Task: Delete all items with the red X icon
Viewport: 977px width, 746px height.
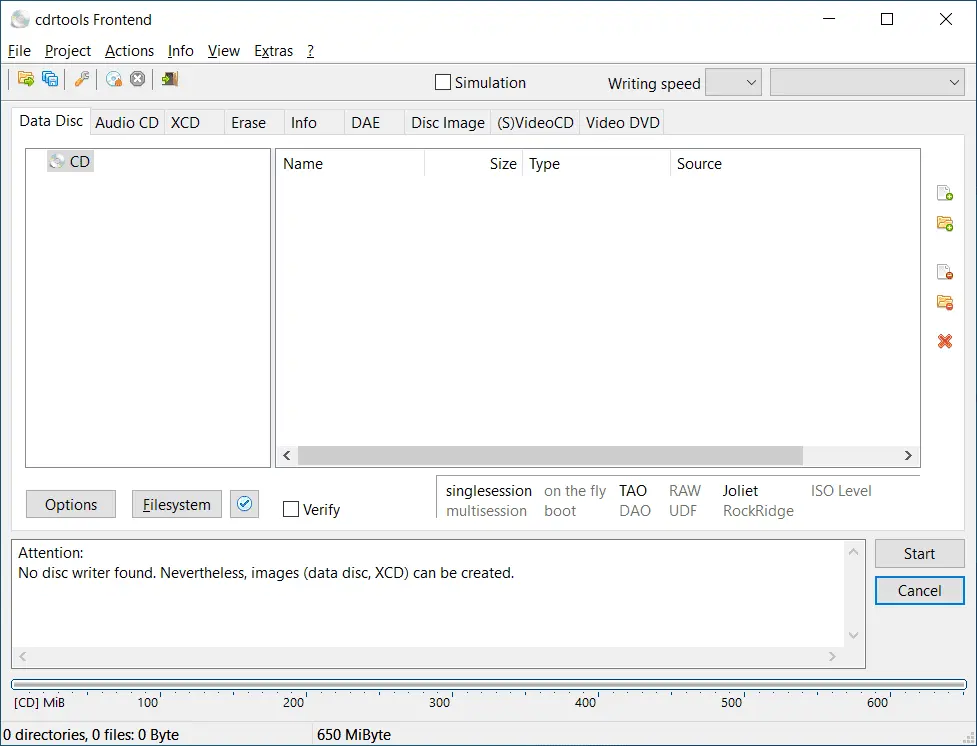Action: [944, 342]
